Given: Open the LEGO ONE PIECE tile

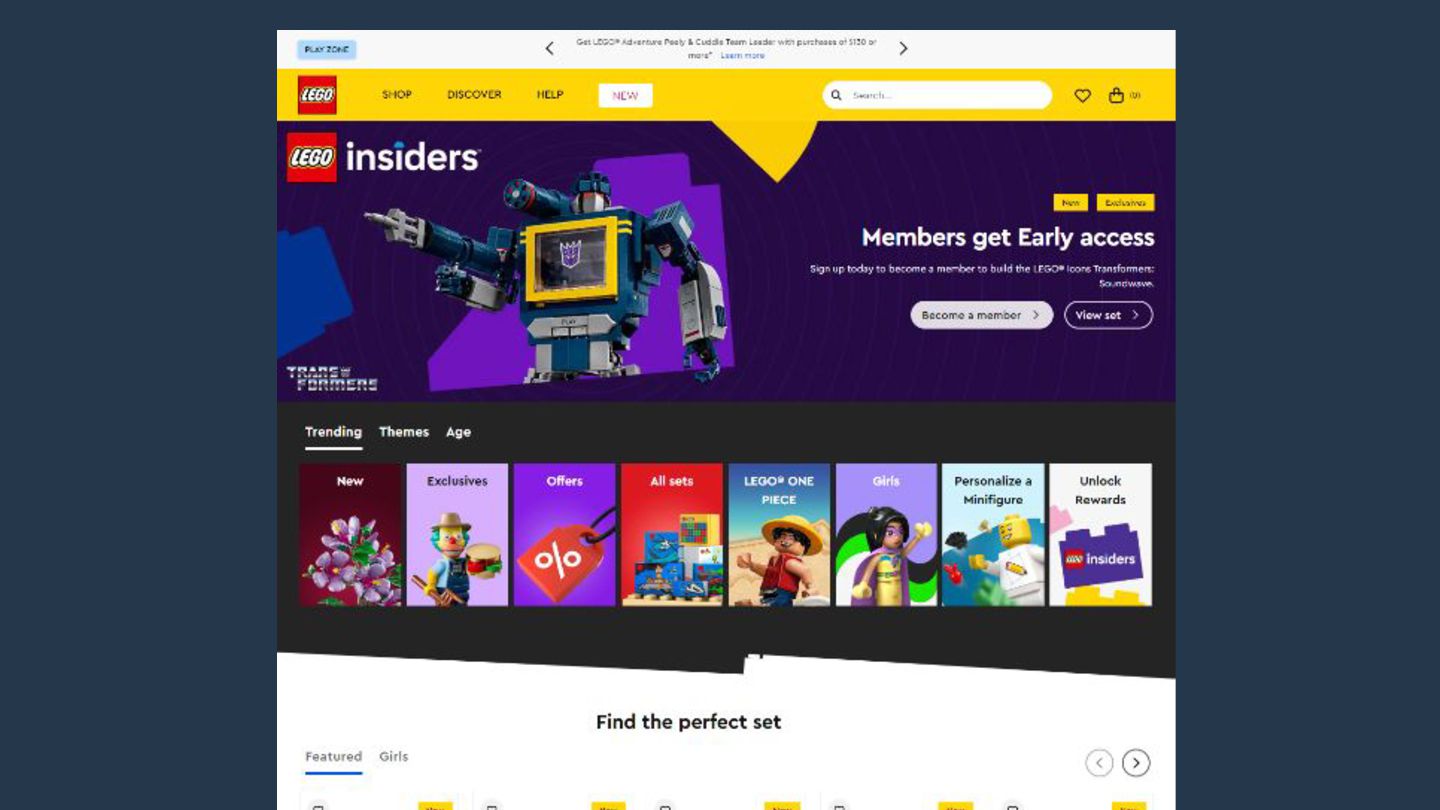Looking at the screenshot, I should tap(779, 534).
